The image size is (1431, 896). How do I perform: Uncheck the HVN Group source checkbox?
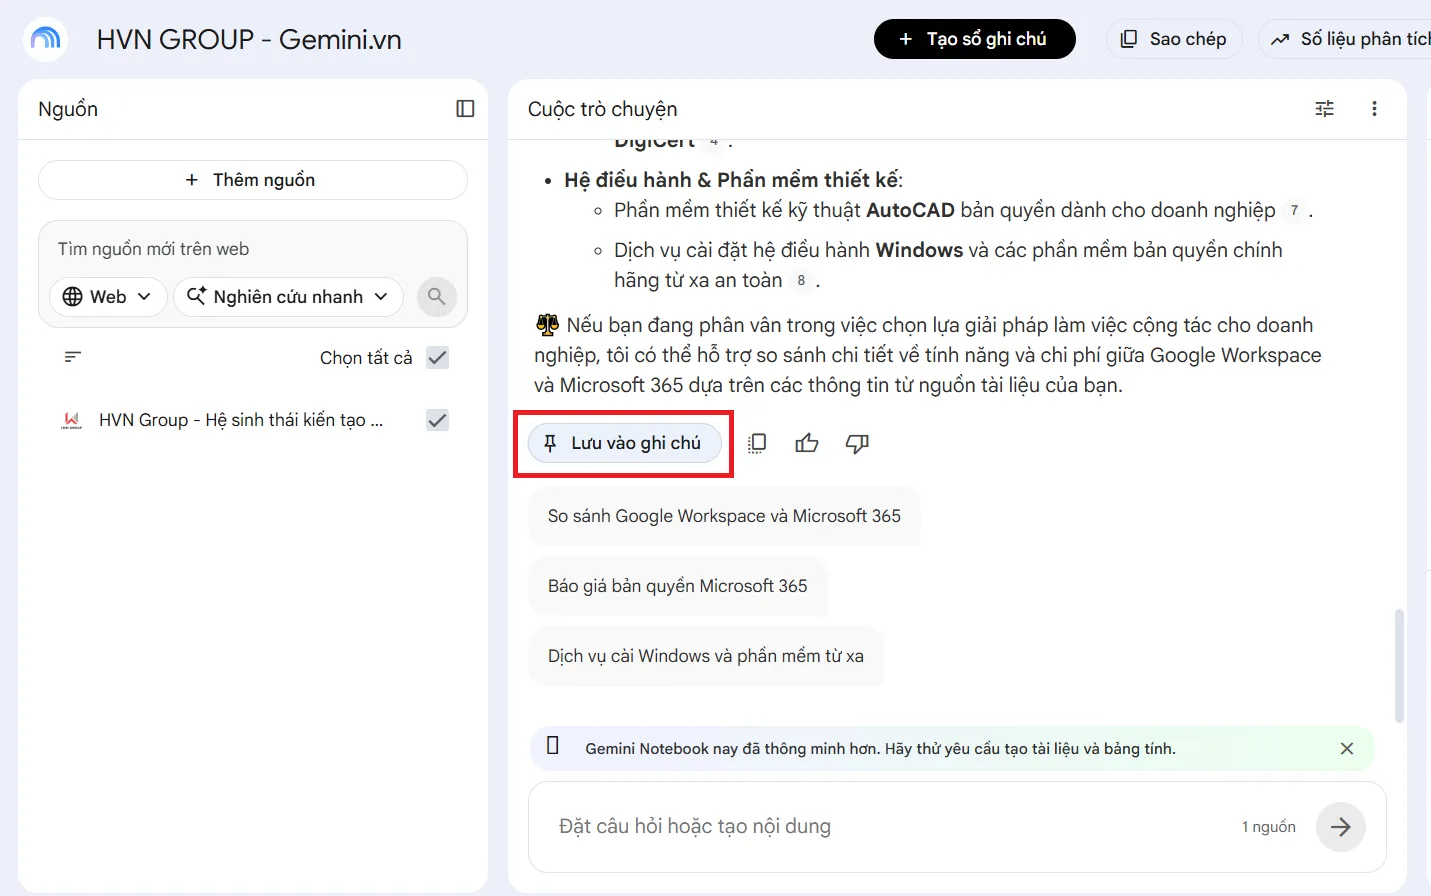pyautogui.click(x=437, y=421)
